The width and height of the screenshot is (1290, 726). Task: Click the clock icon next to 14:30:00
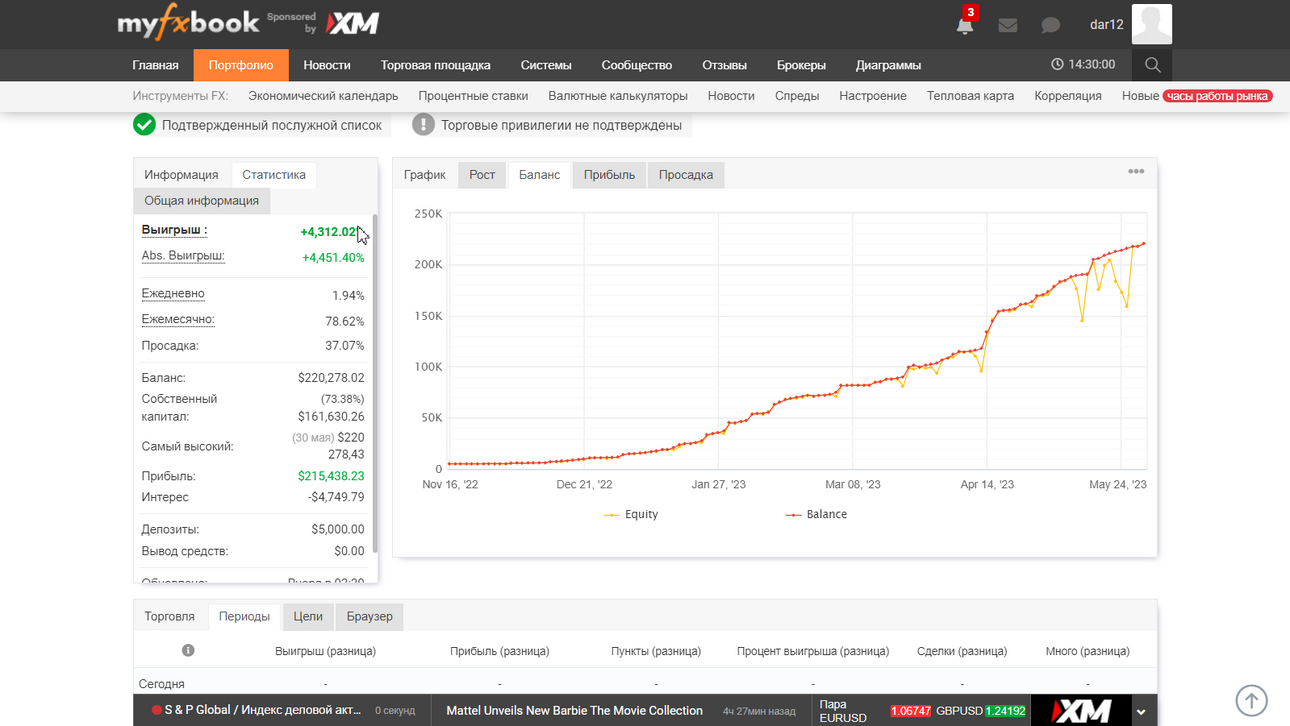click(x=1057, y=64)
